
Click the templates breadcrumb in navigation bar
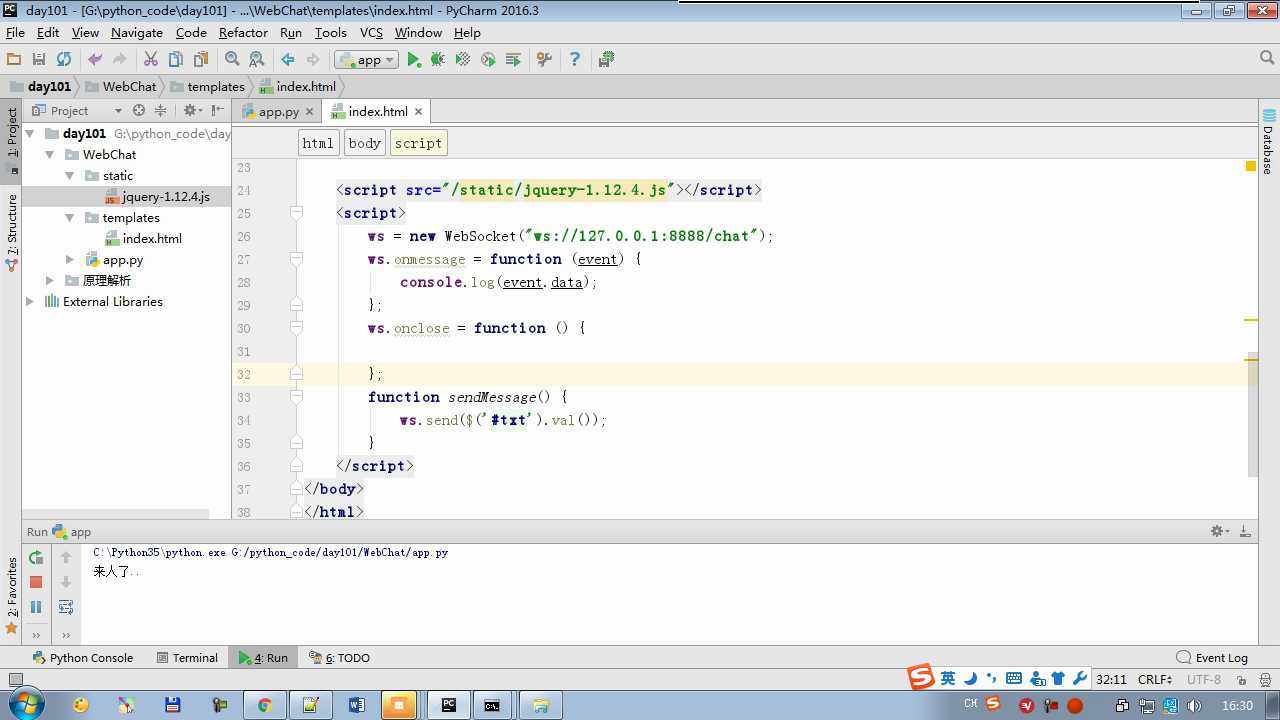[207, 86]
